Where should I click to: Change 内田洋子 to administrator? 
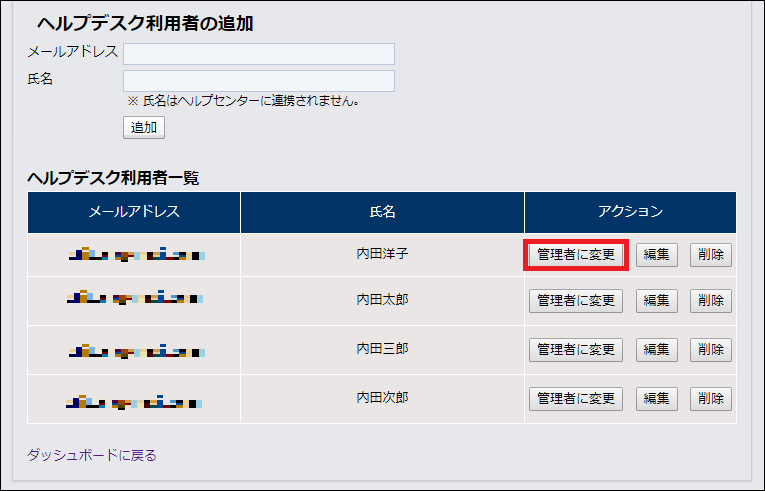576,255
